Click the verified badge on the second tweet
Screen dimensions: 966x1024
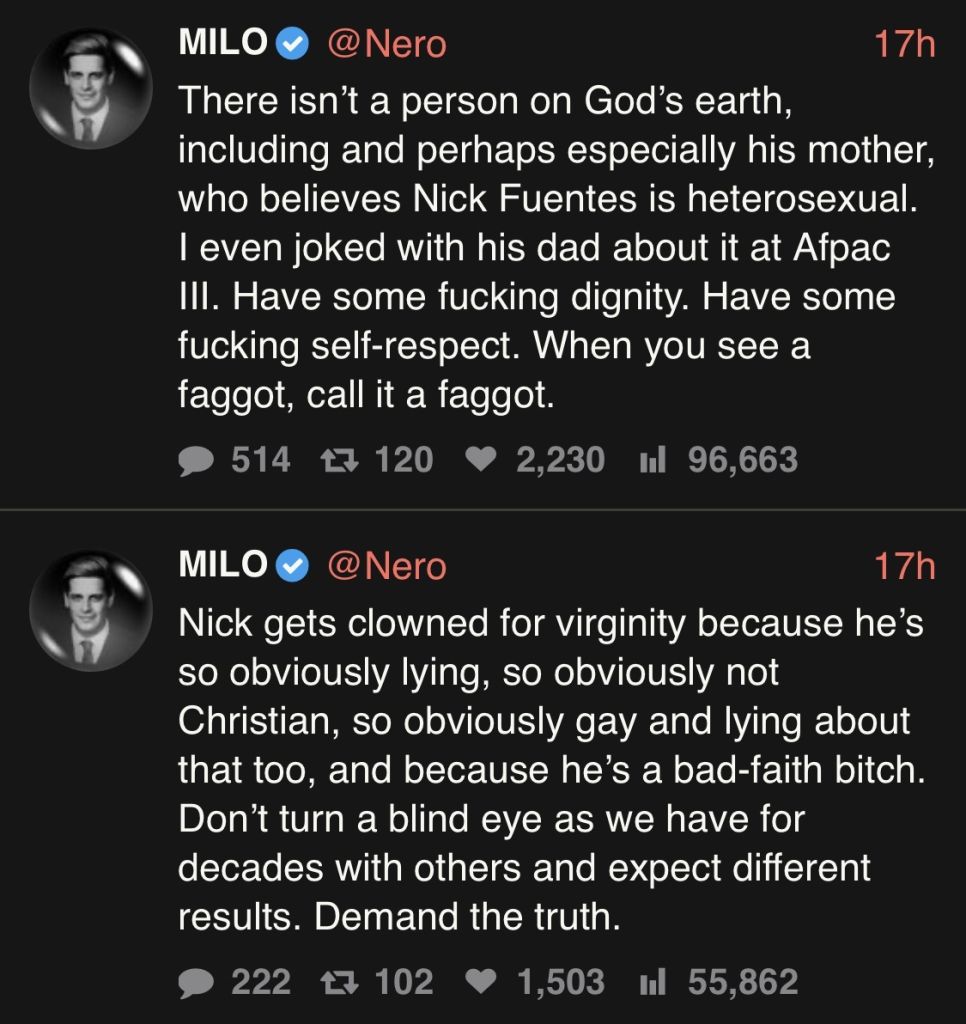(x=291, y=567)
